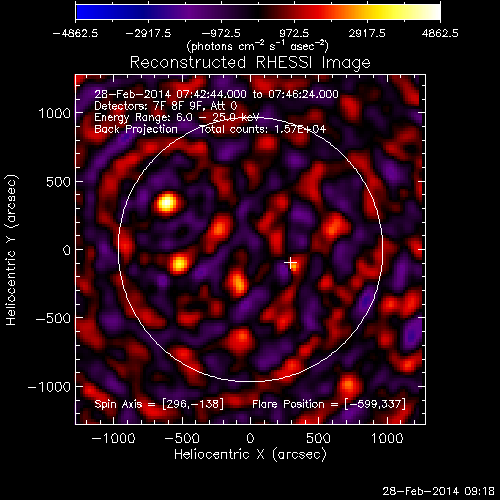Click the 'Detectors: 7F 8F 9F, Att 0' line
This screenshot has width=500, height=500.
click(x=166, y=106)
